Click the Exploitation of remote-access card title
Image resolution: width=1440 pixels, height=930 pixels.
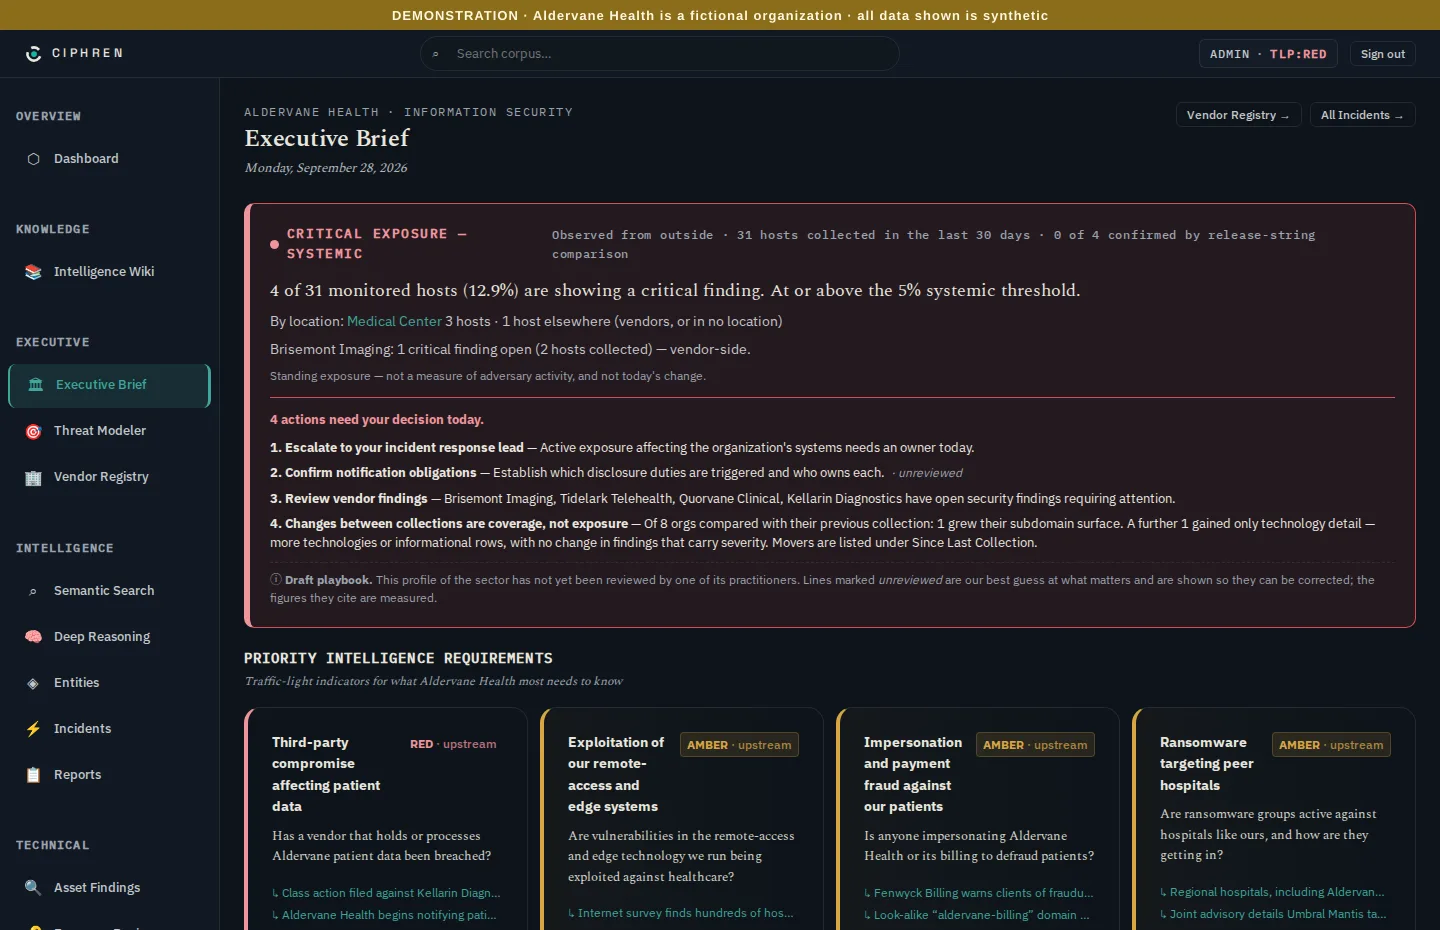[x=616, y=774]
